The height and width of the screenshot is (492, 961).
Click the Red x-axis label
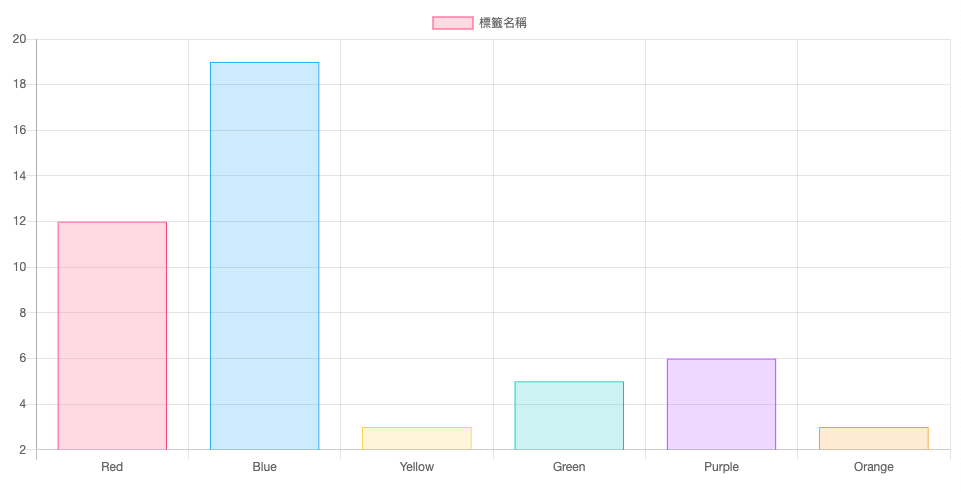coord(112,467)
